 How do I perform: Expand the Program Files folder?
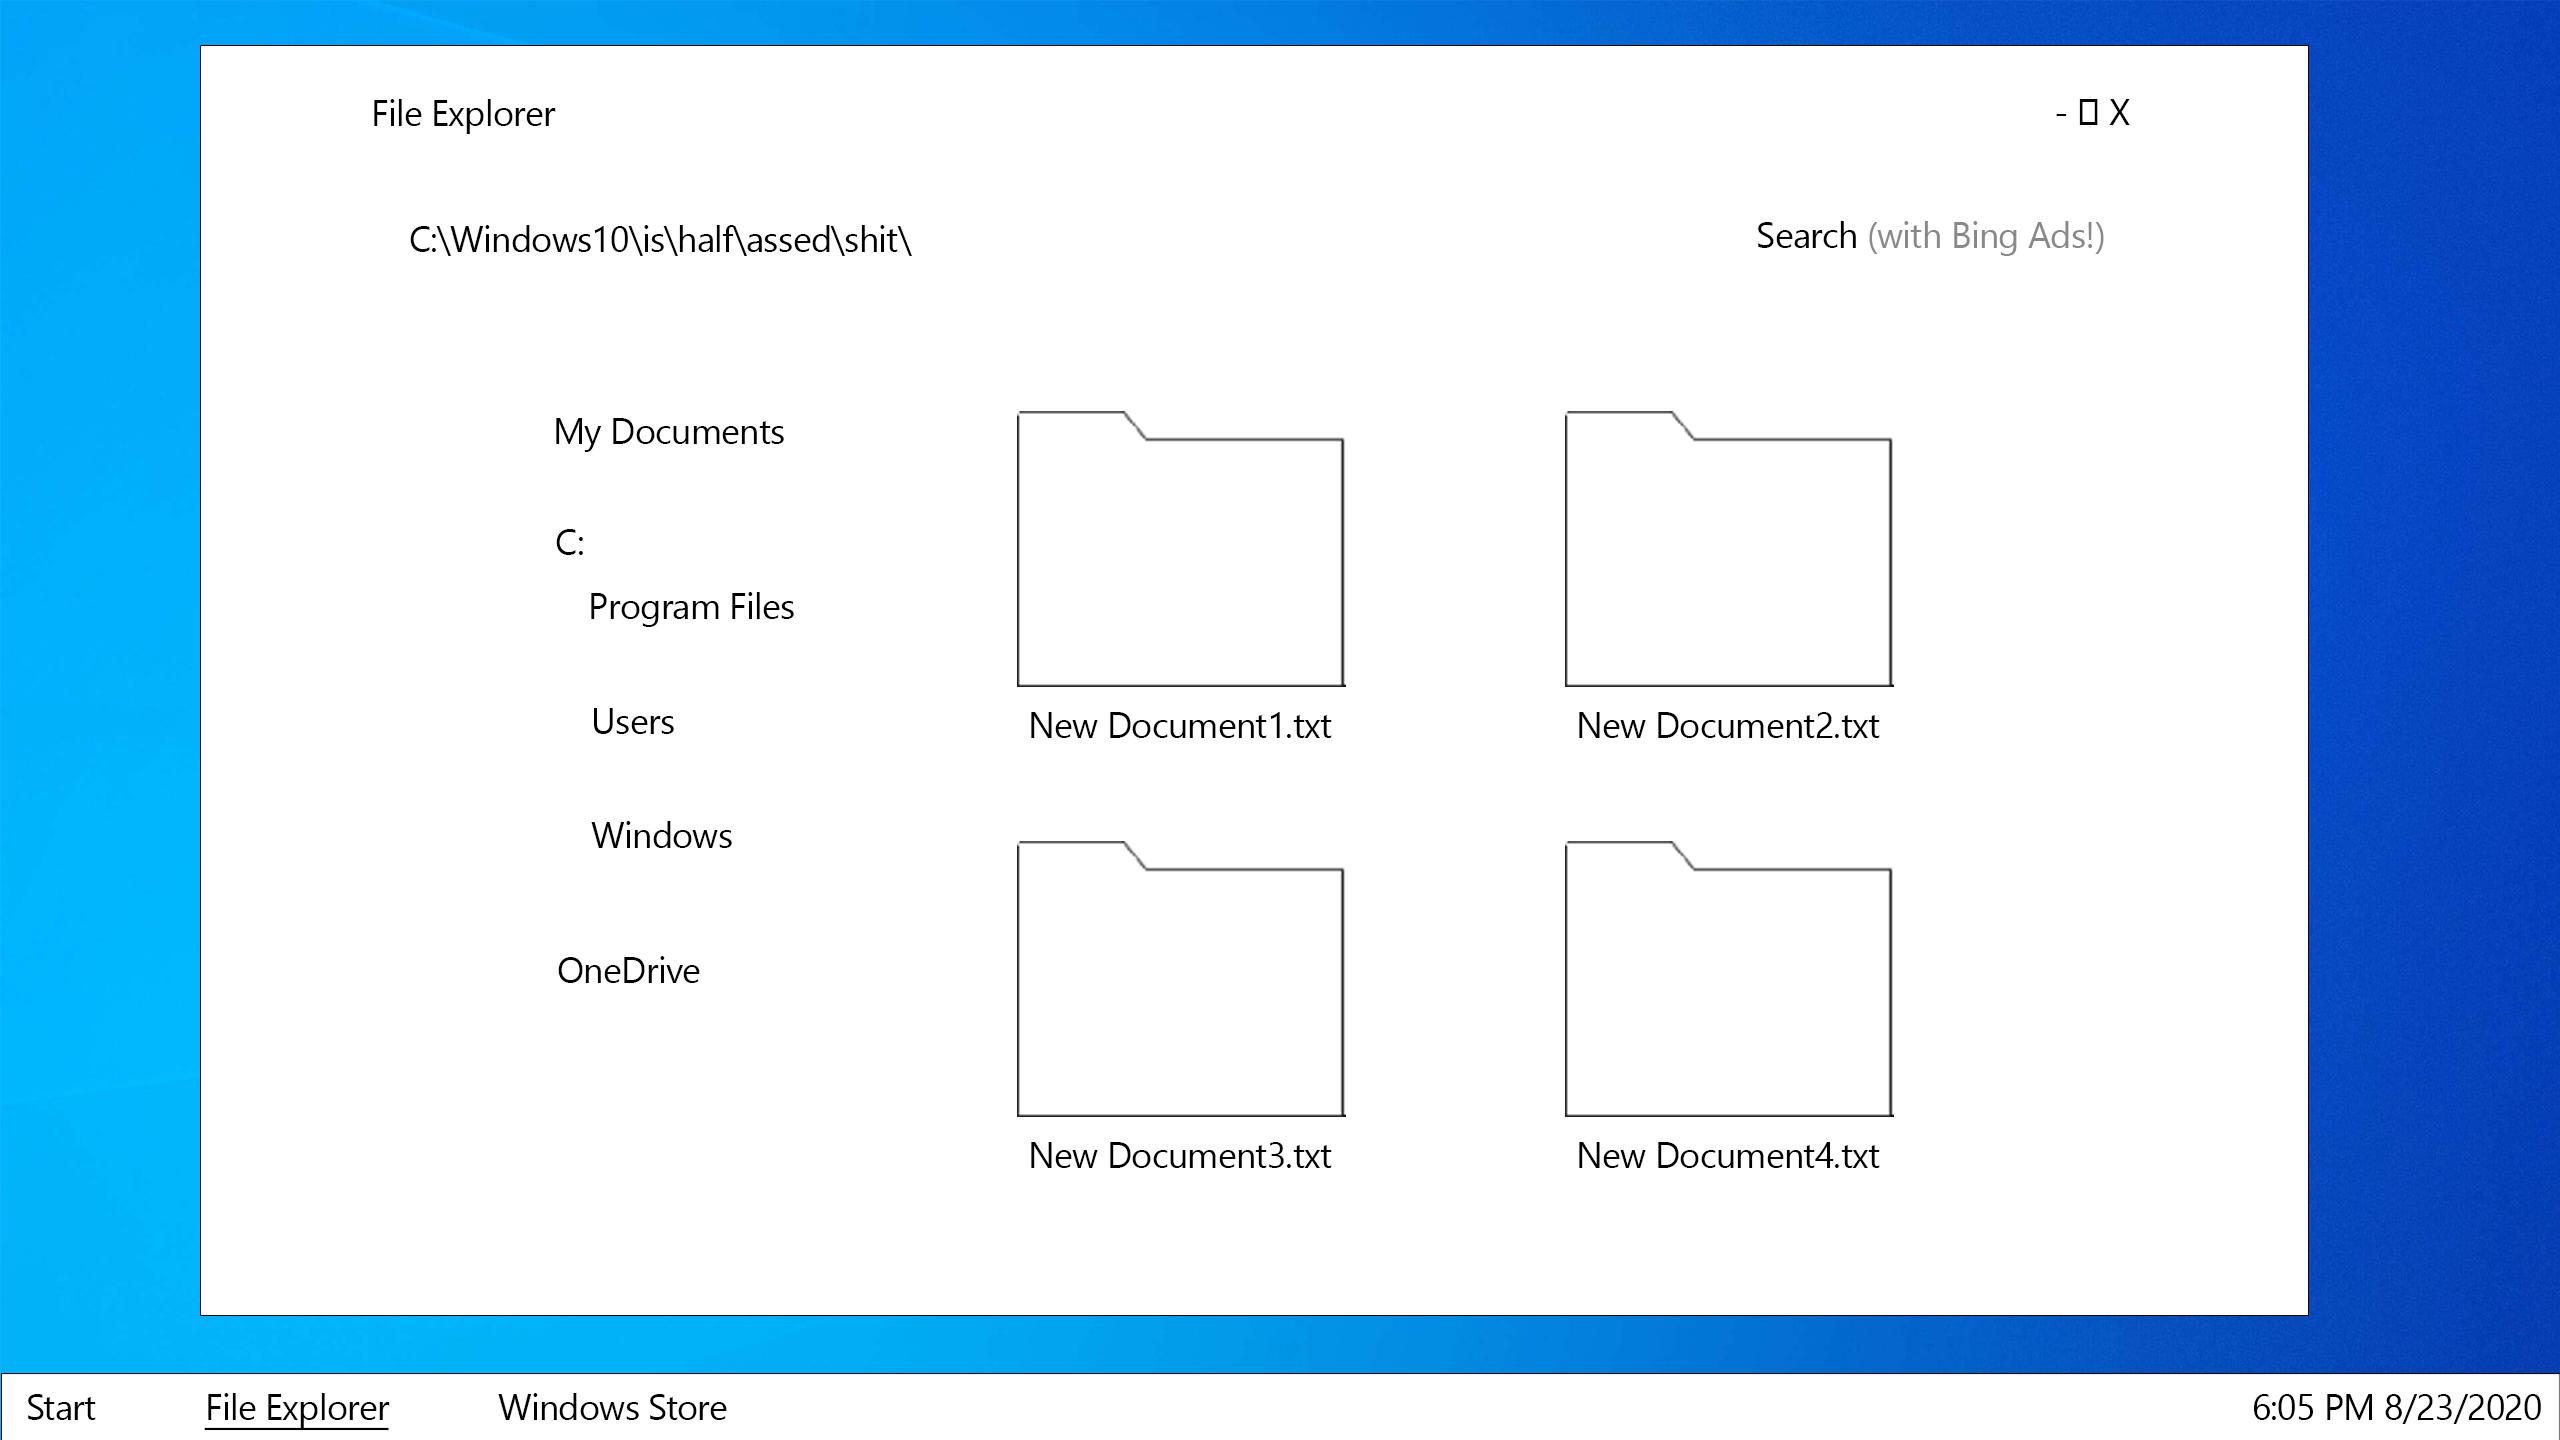point(691,606)
